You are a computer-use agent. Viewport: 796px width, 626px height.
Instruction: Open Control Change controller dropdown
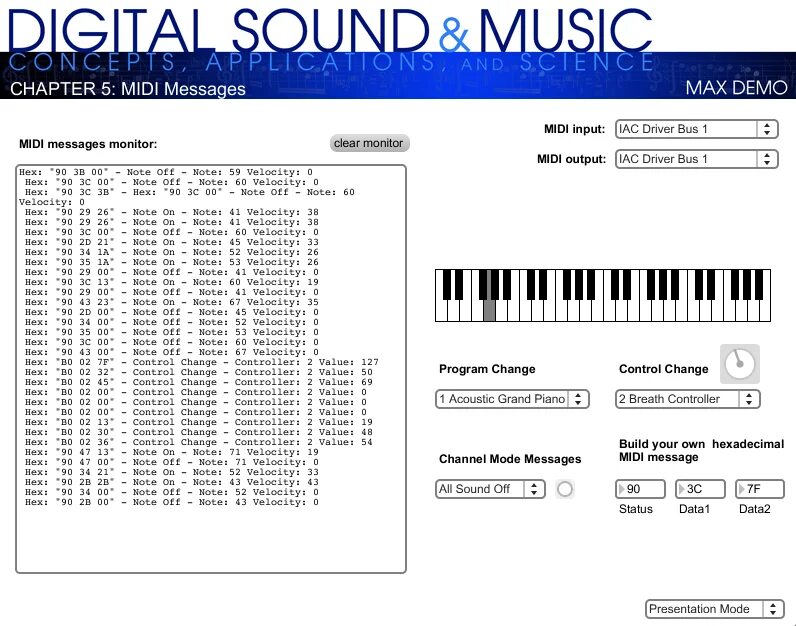point(687,399)
